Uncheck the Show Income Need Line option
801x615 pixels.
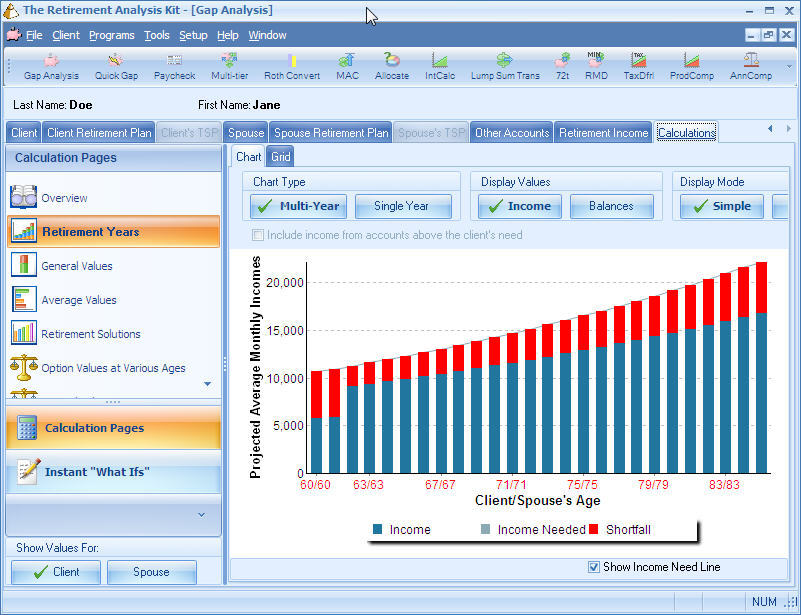coord(594,567)
